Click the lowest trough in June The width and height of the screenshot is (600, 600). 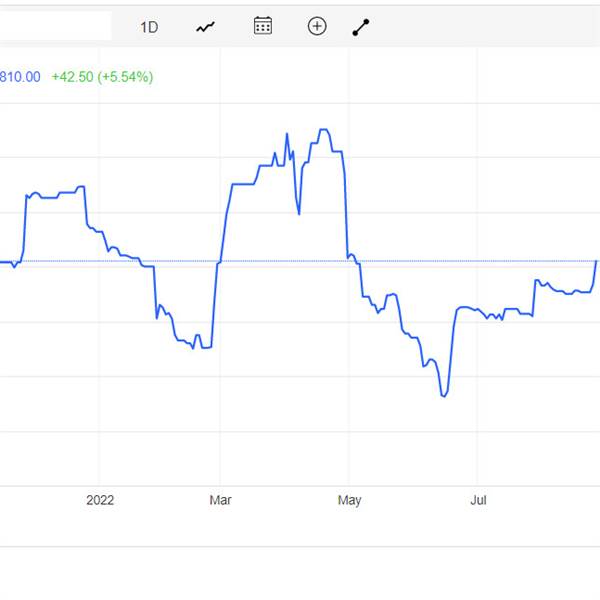[444, 396]
